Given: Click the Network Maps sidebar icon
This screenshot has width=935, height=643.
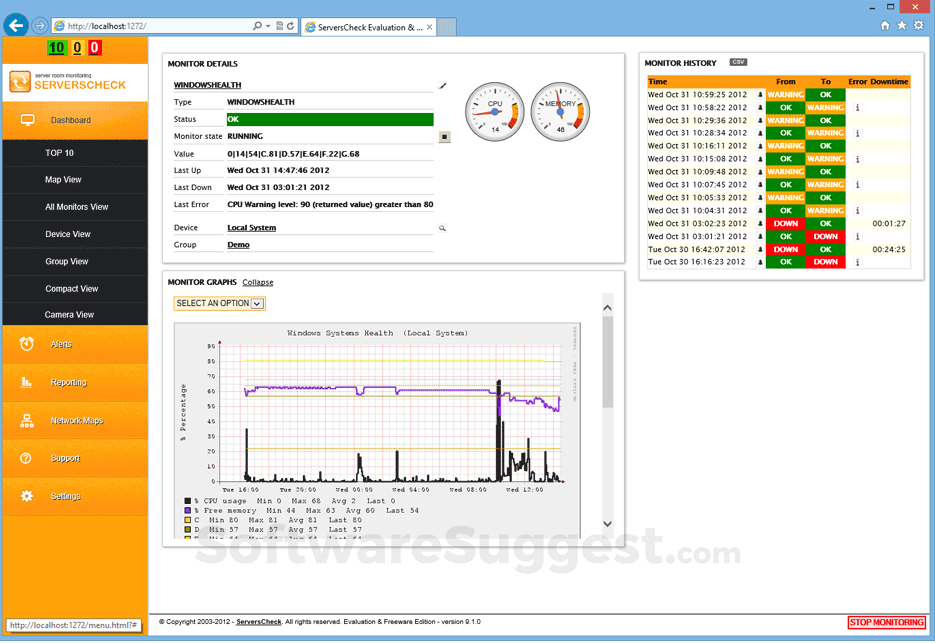Looking at the screenshot, I should [29, 420].
